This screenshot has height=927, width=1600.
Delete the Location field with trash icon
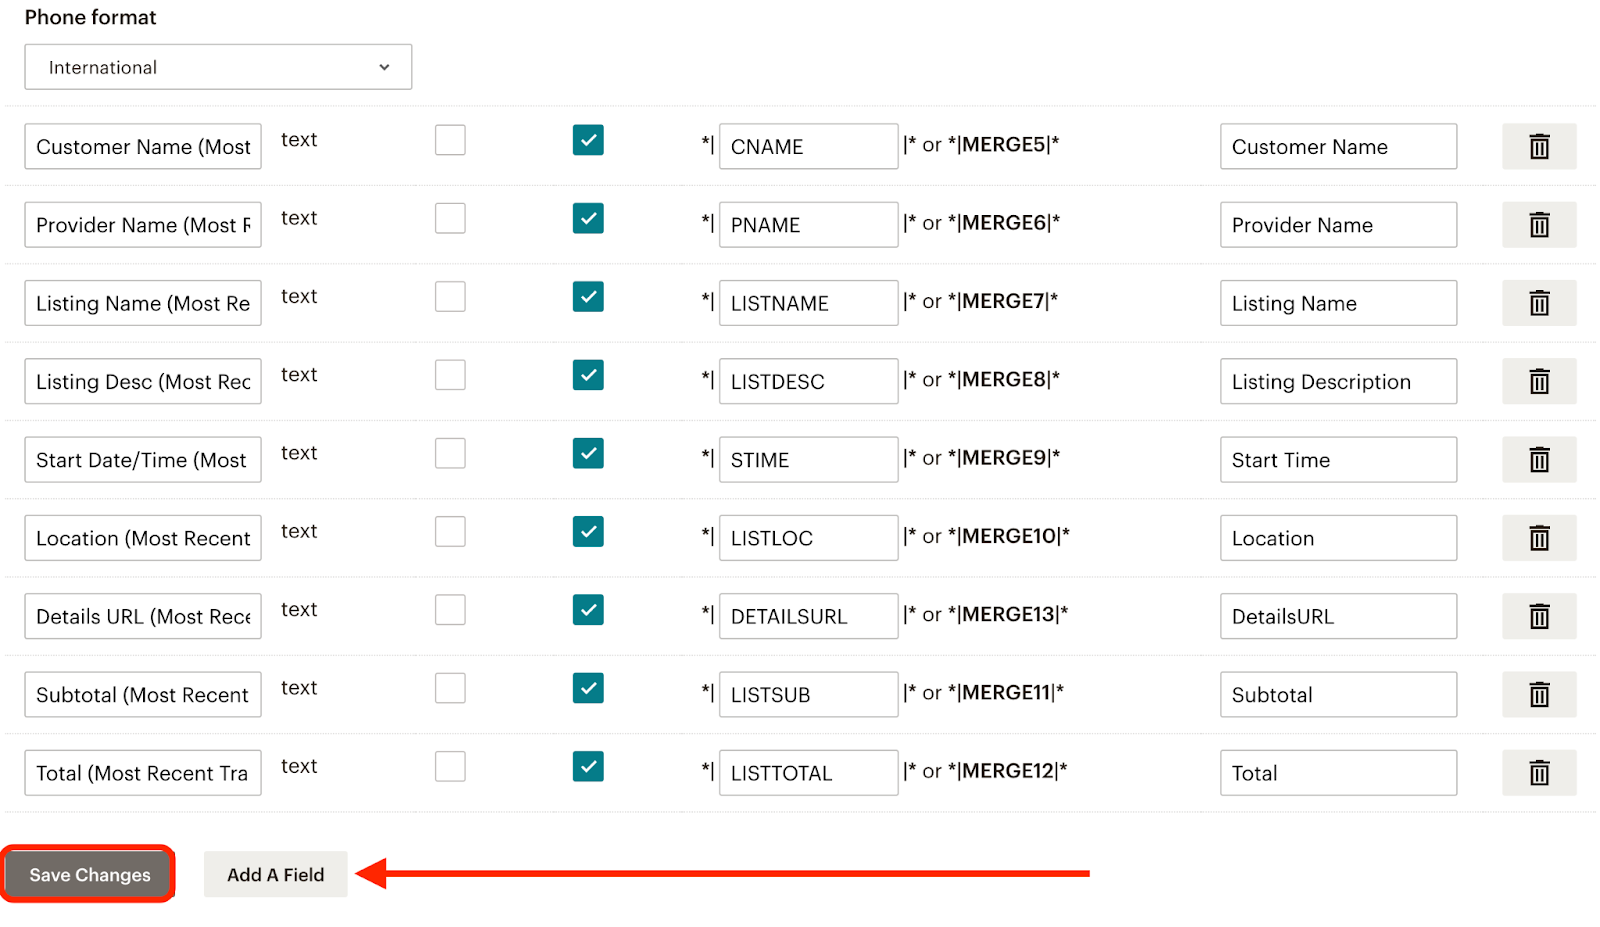(x=1539, y=538)
